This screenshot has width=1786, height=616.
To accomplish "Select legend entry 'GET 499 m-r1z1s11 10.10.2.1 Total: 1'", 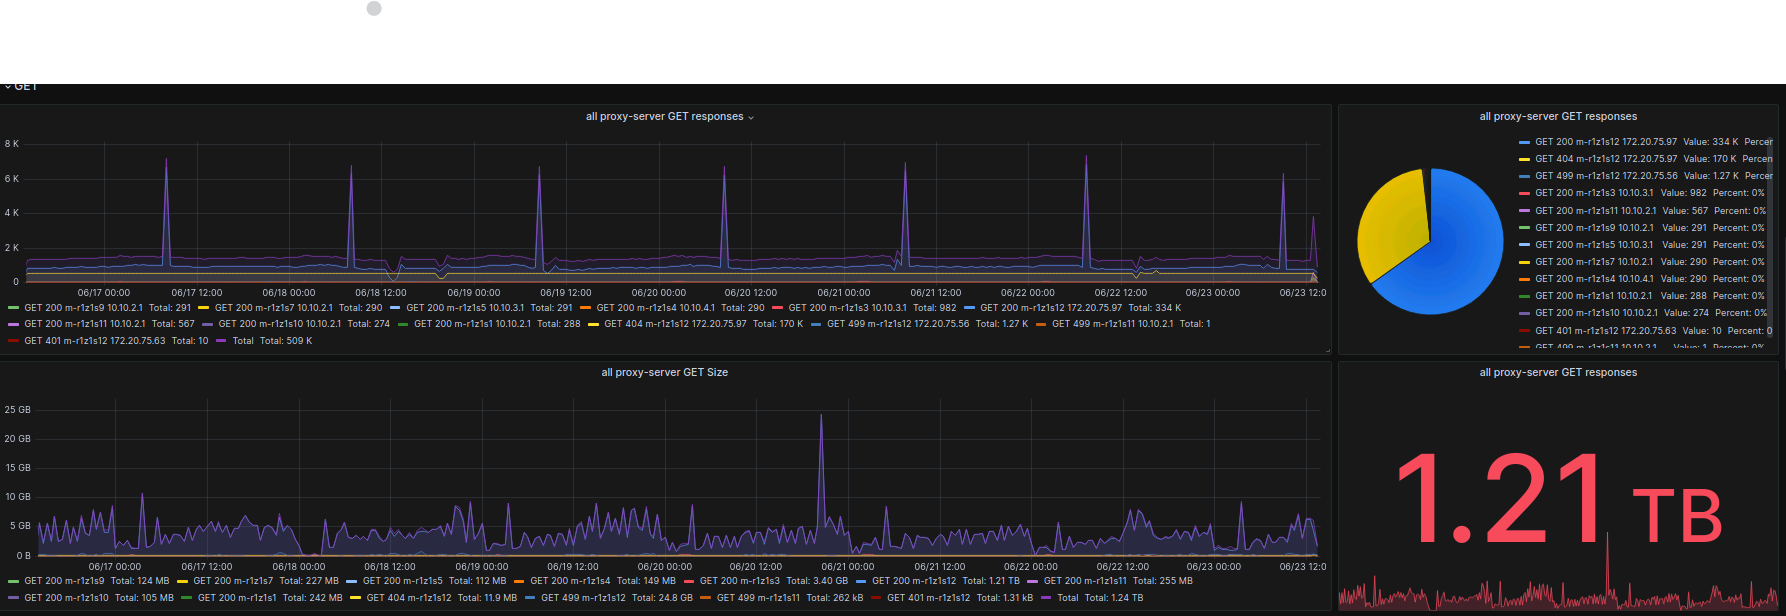I will tap(1123, 324).
